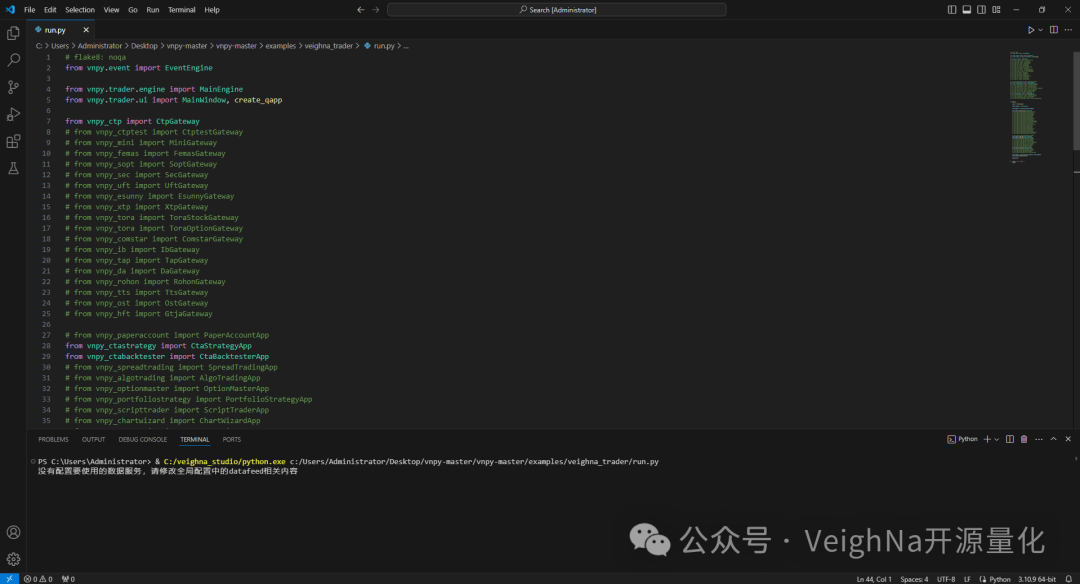
Task: Click the Search [Administrator] command box
Action: [x=558, y=9]
